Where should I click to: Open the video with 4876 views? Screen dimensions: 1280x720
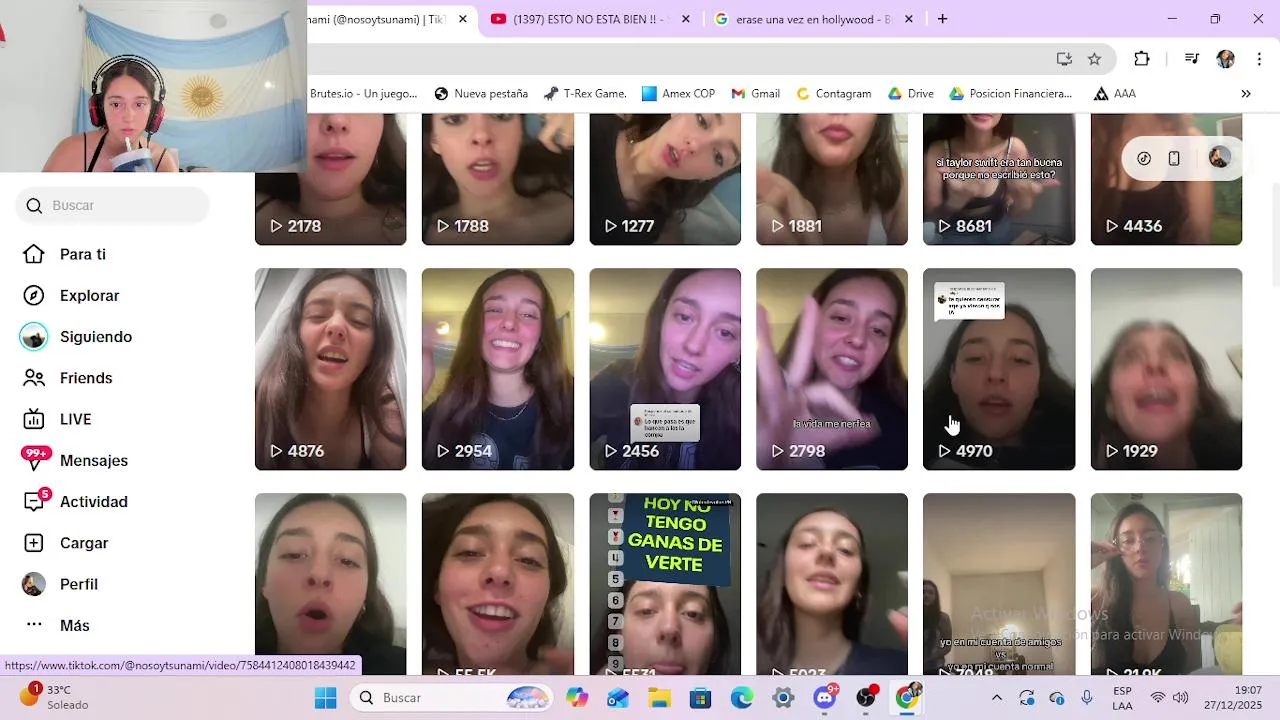point(330,369)
